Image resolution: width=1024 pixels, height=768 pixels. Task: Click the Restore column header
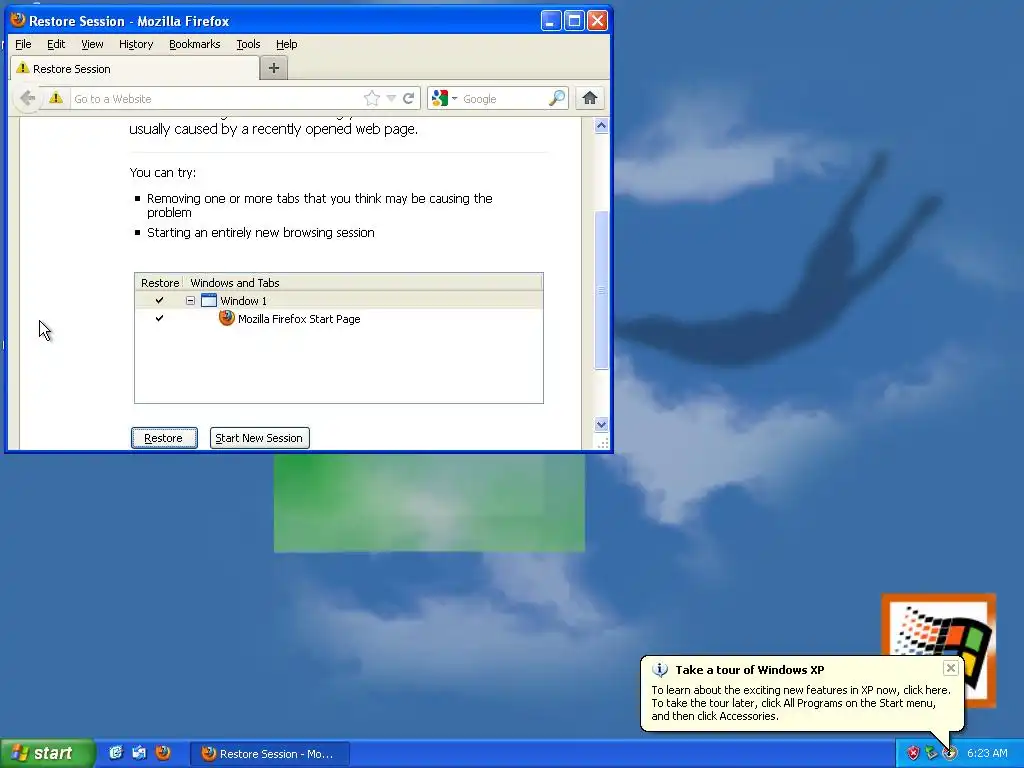159,283
